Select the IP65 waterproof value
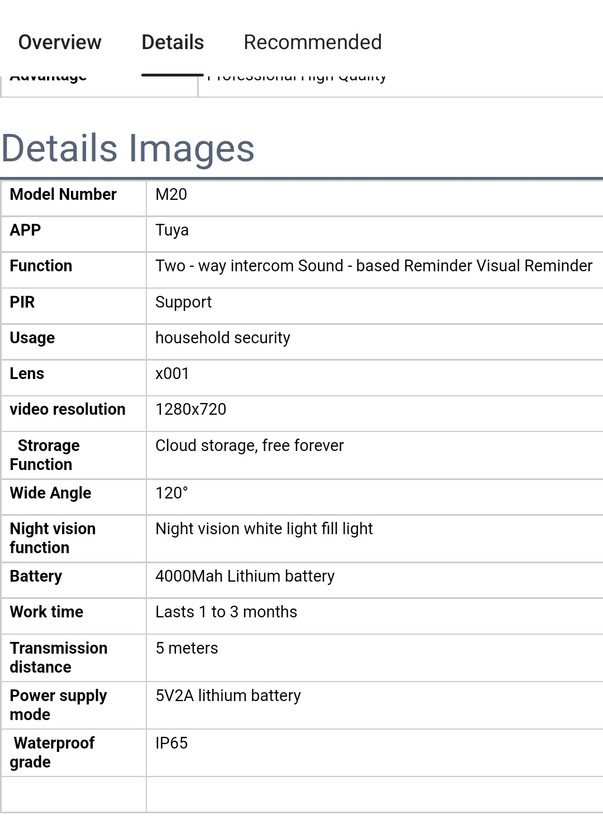 click(172, 743)
